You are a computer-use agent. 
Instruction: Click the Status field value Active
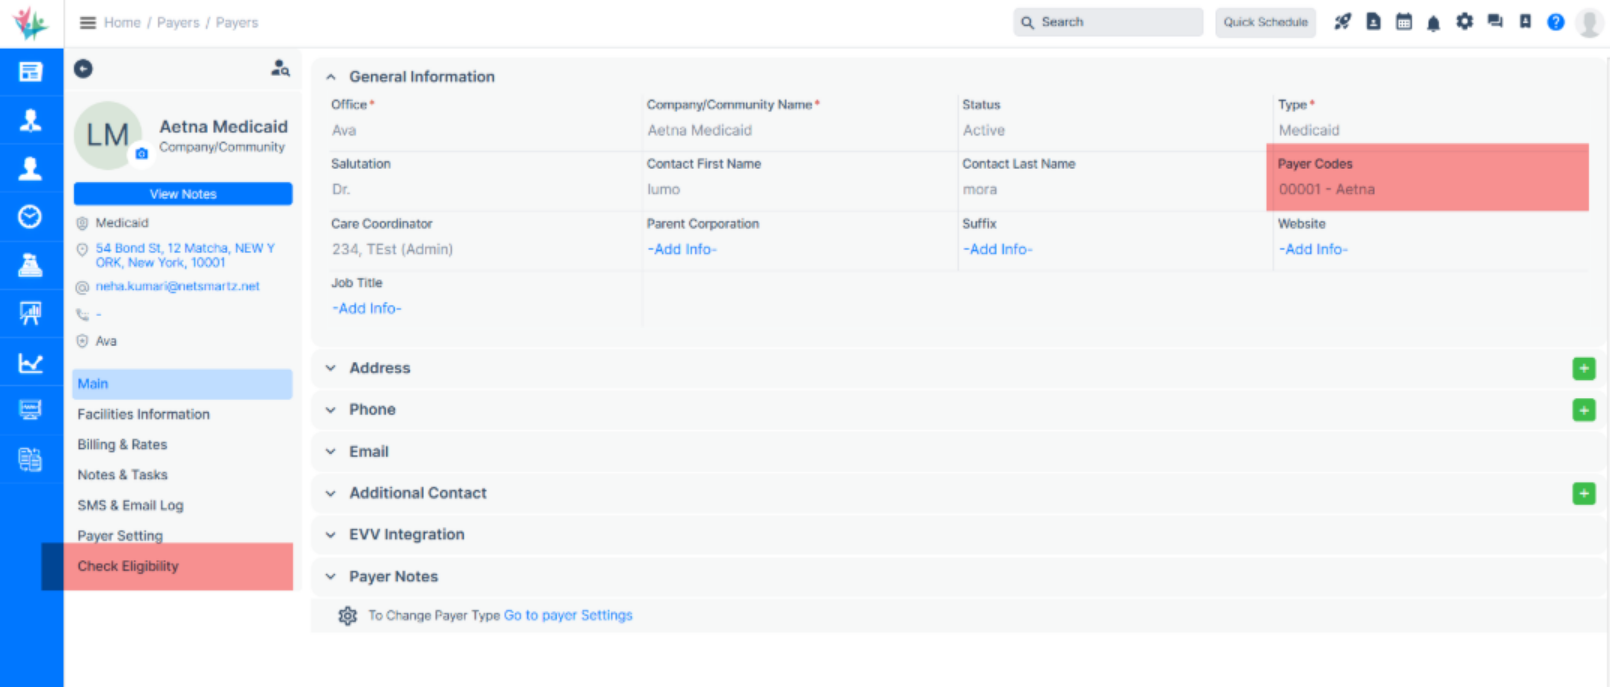983,130
